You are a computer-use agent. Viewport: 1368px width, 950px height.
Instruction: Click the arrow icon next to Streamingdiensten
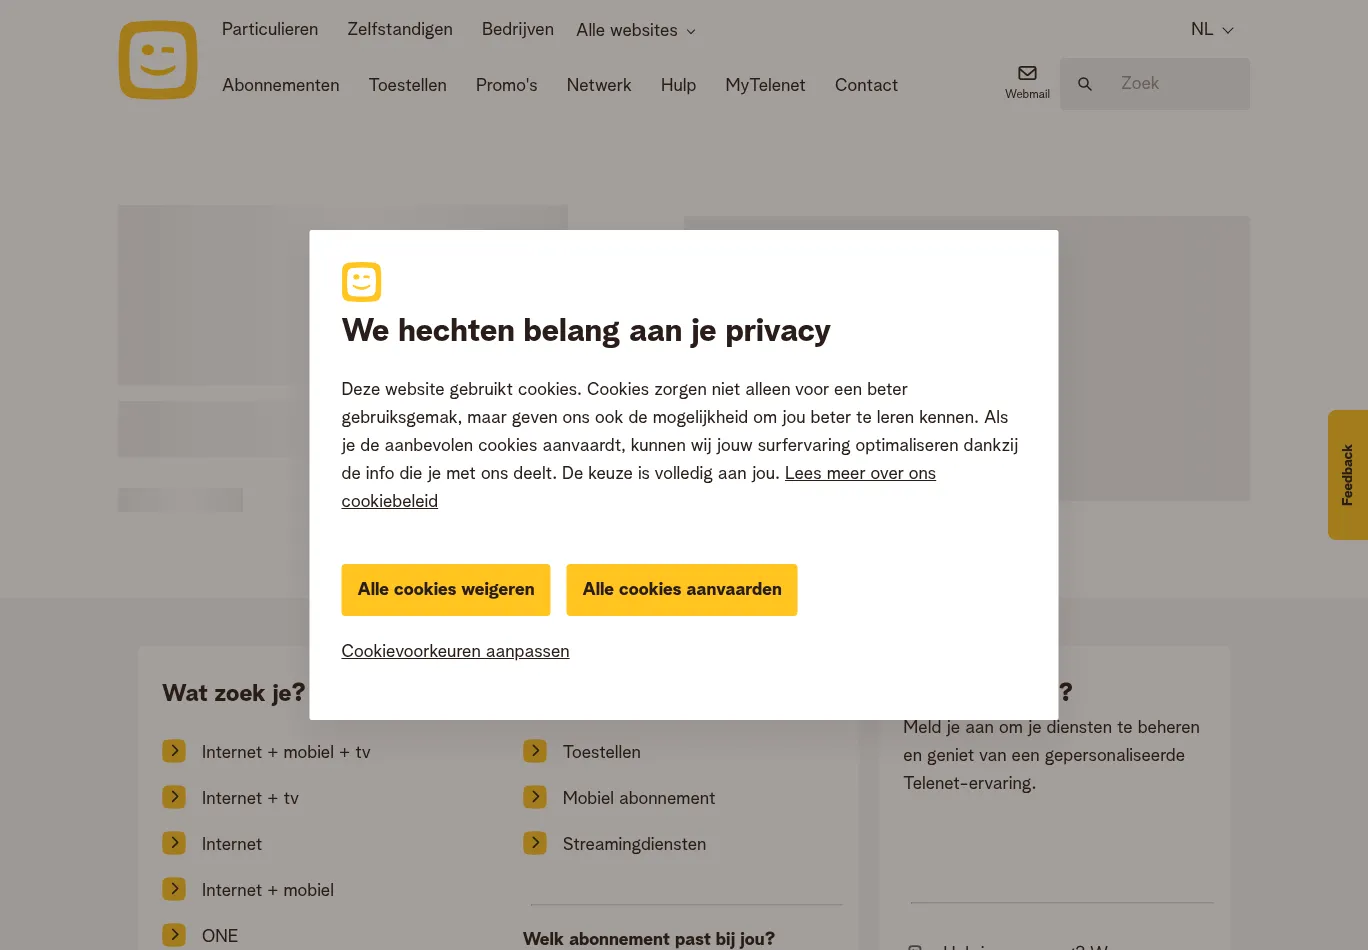535,843
